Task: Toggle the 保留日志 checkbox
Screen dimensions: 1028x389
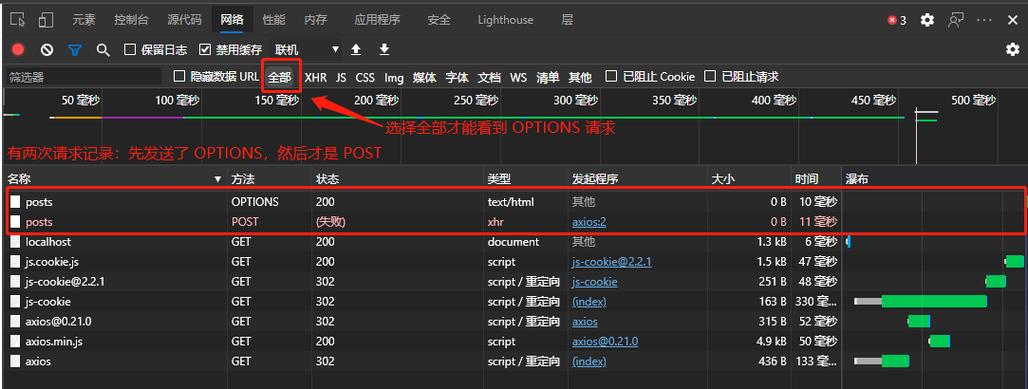Action: [x=130, y=49]
